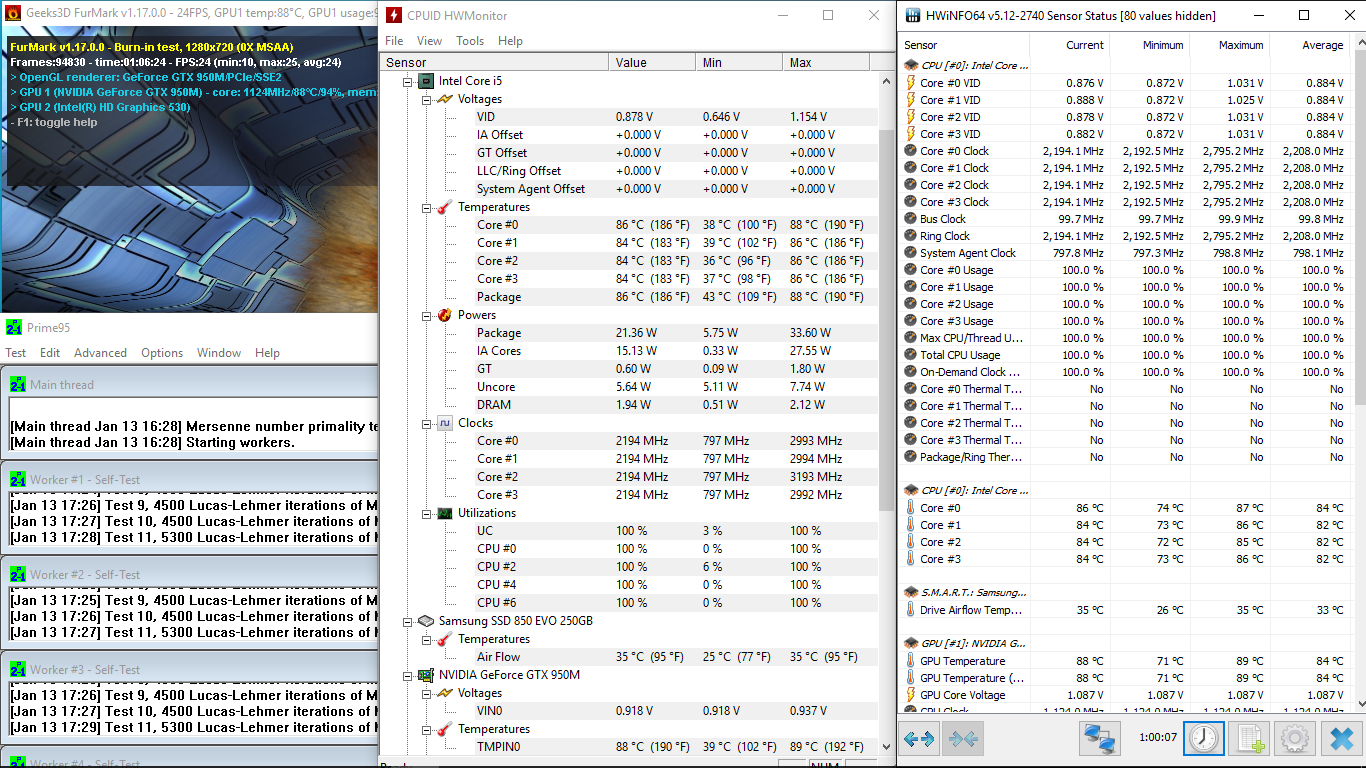Viewport: 1366px width, 768px height.
Task: Open the Window menu in Prime95
Action: 219,353
